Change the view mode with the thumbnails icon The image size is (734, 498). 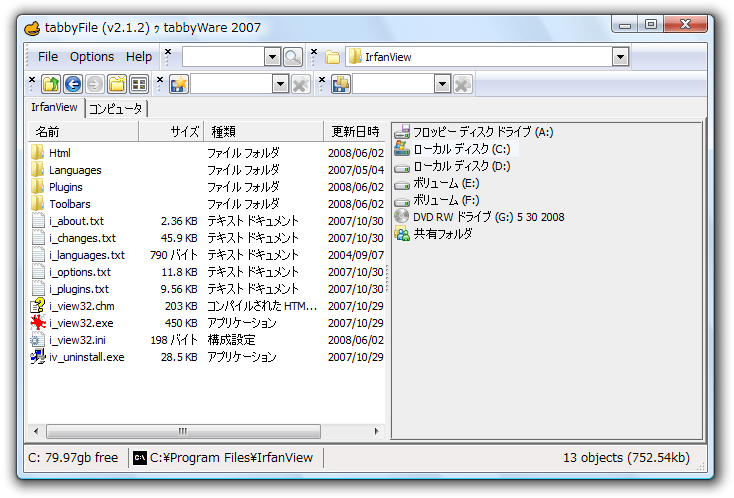[139, 84]
